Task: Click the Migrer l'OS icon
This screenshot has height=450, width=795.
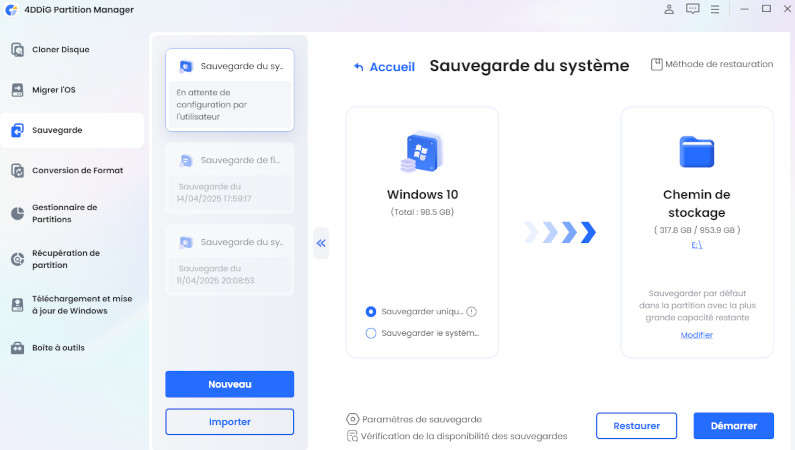Action: [17, 90]
